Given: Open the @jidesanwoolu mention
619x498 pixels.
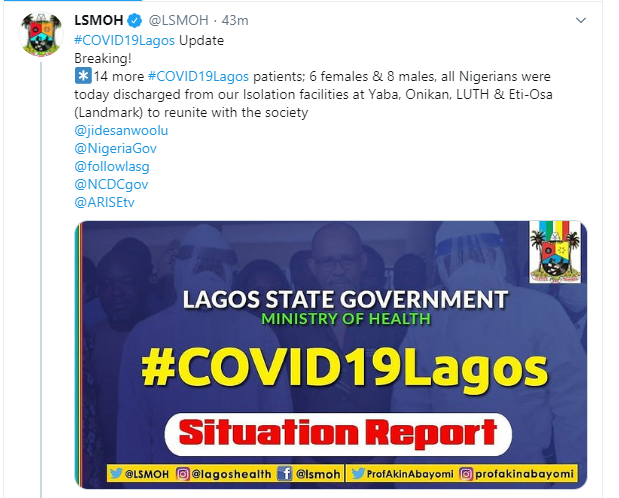Looking at the screenshot, I should (121, 130).
